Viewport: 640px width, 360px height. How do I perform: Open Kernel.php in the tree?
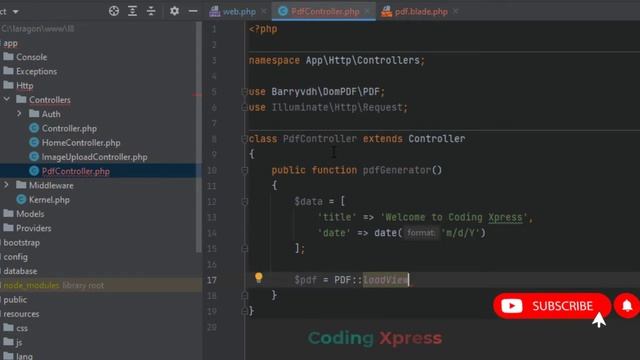tap(43, 200)
